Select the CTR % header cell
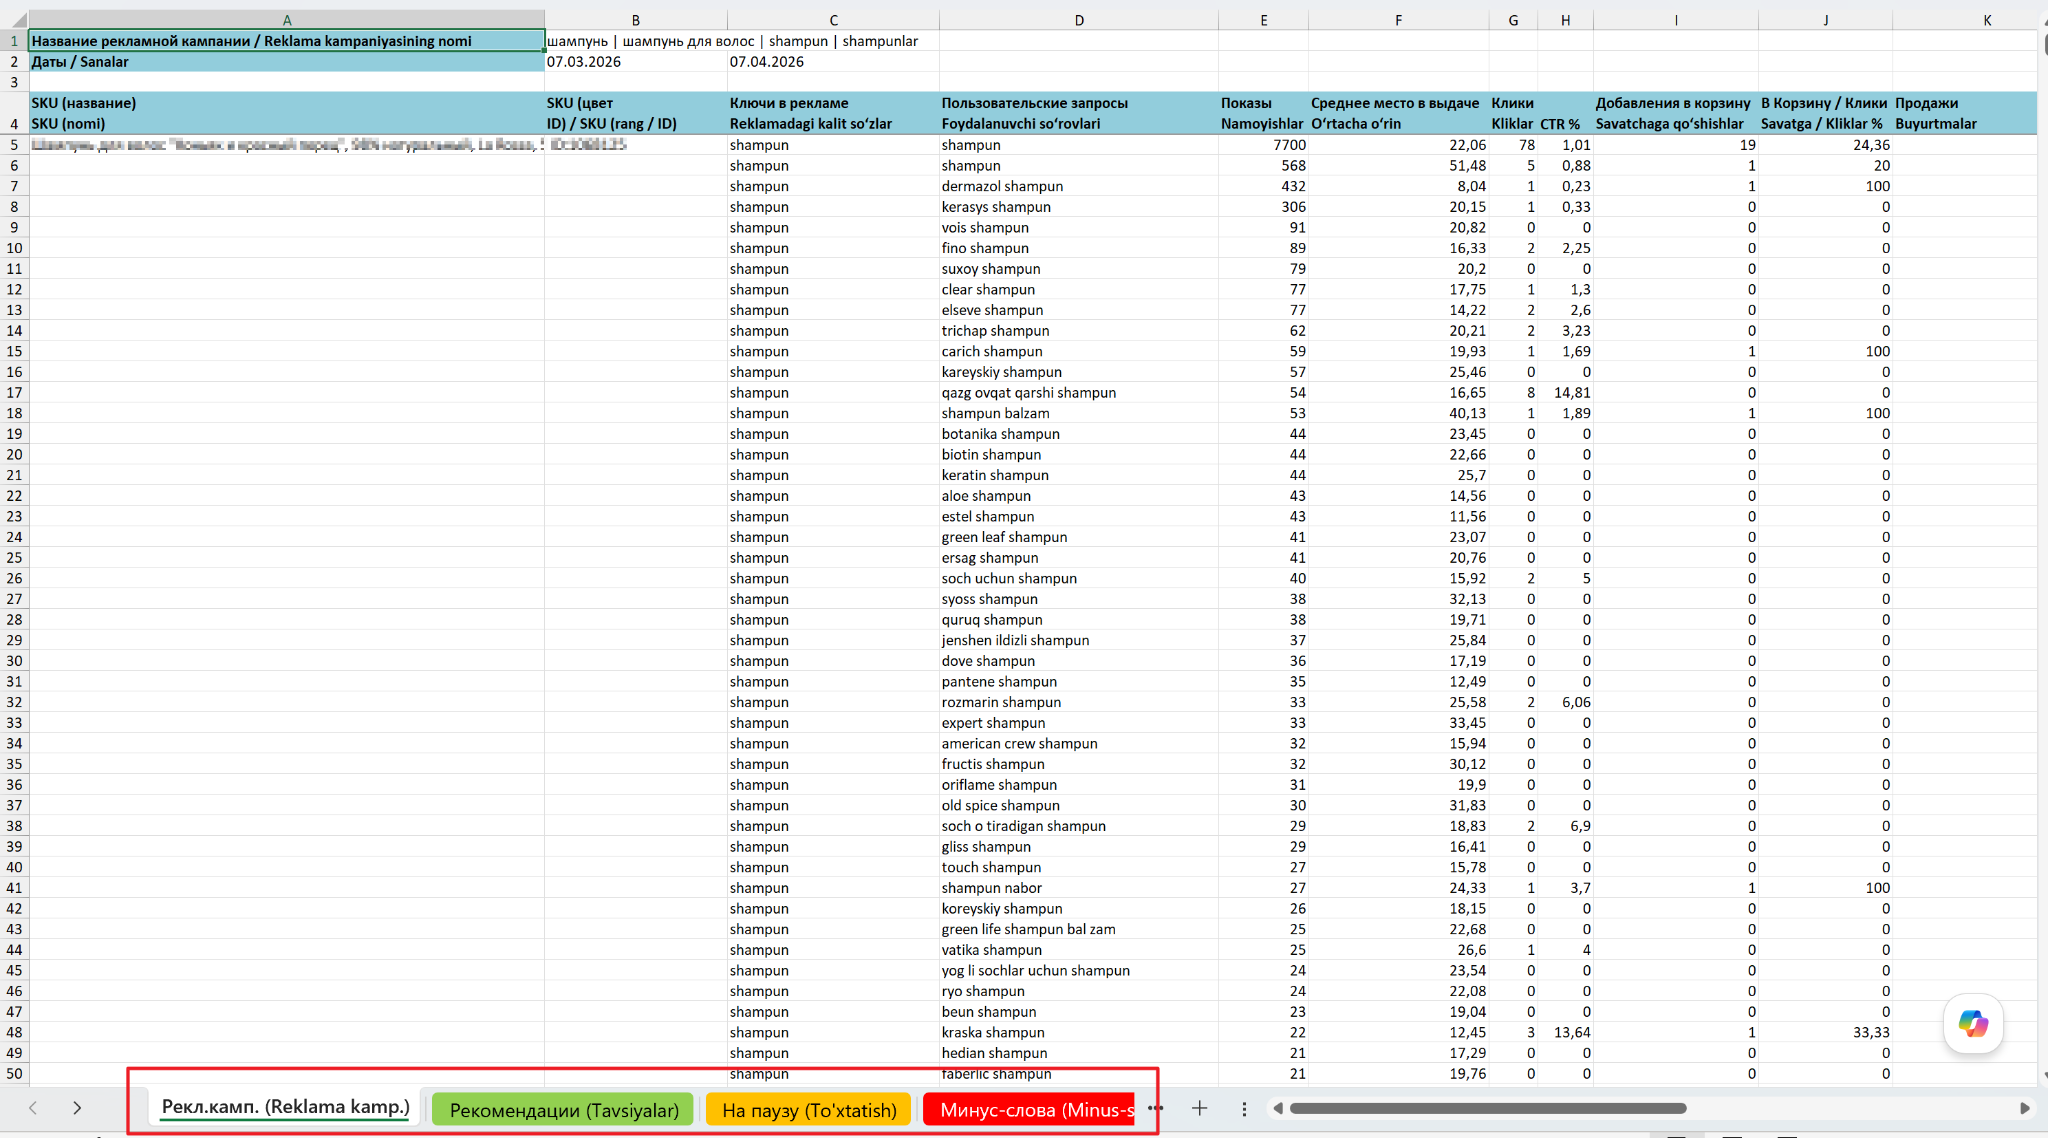2048x1138 pixels. point(1565,113)
